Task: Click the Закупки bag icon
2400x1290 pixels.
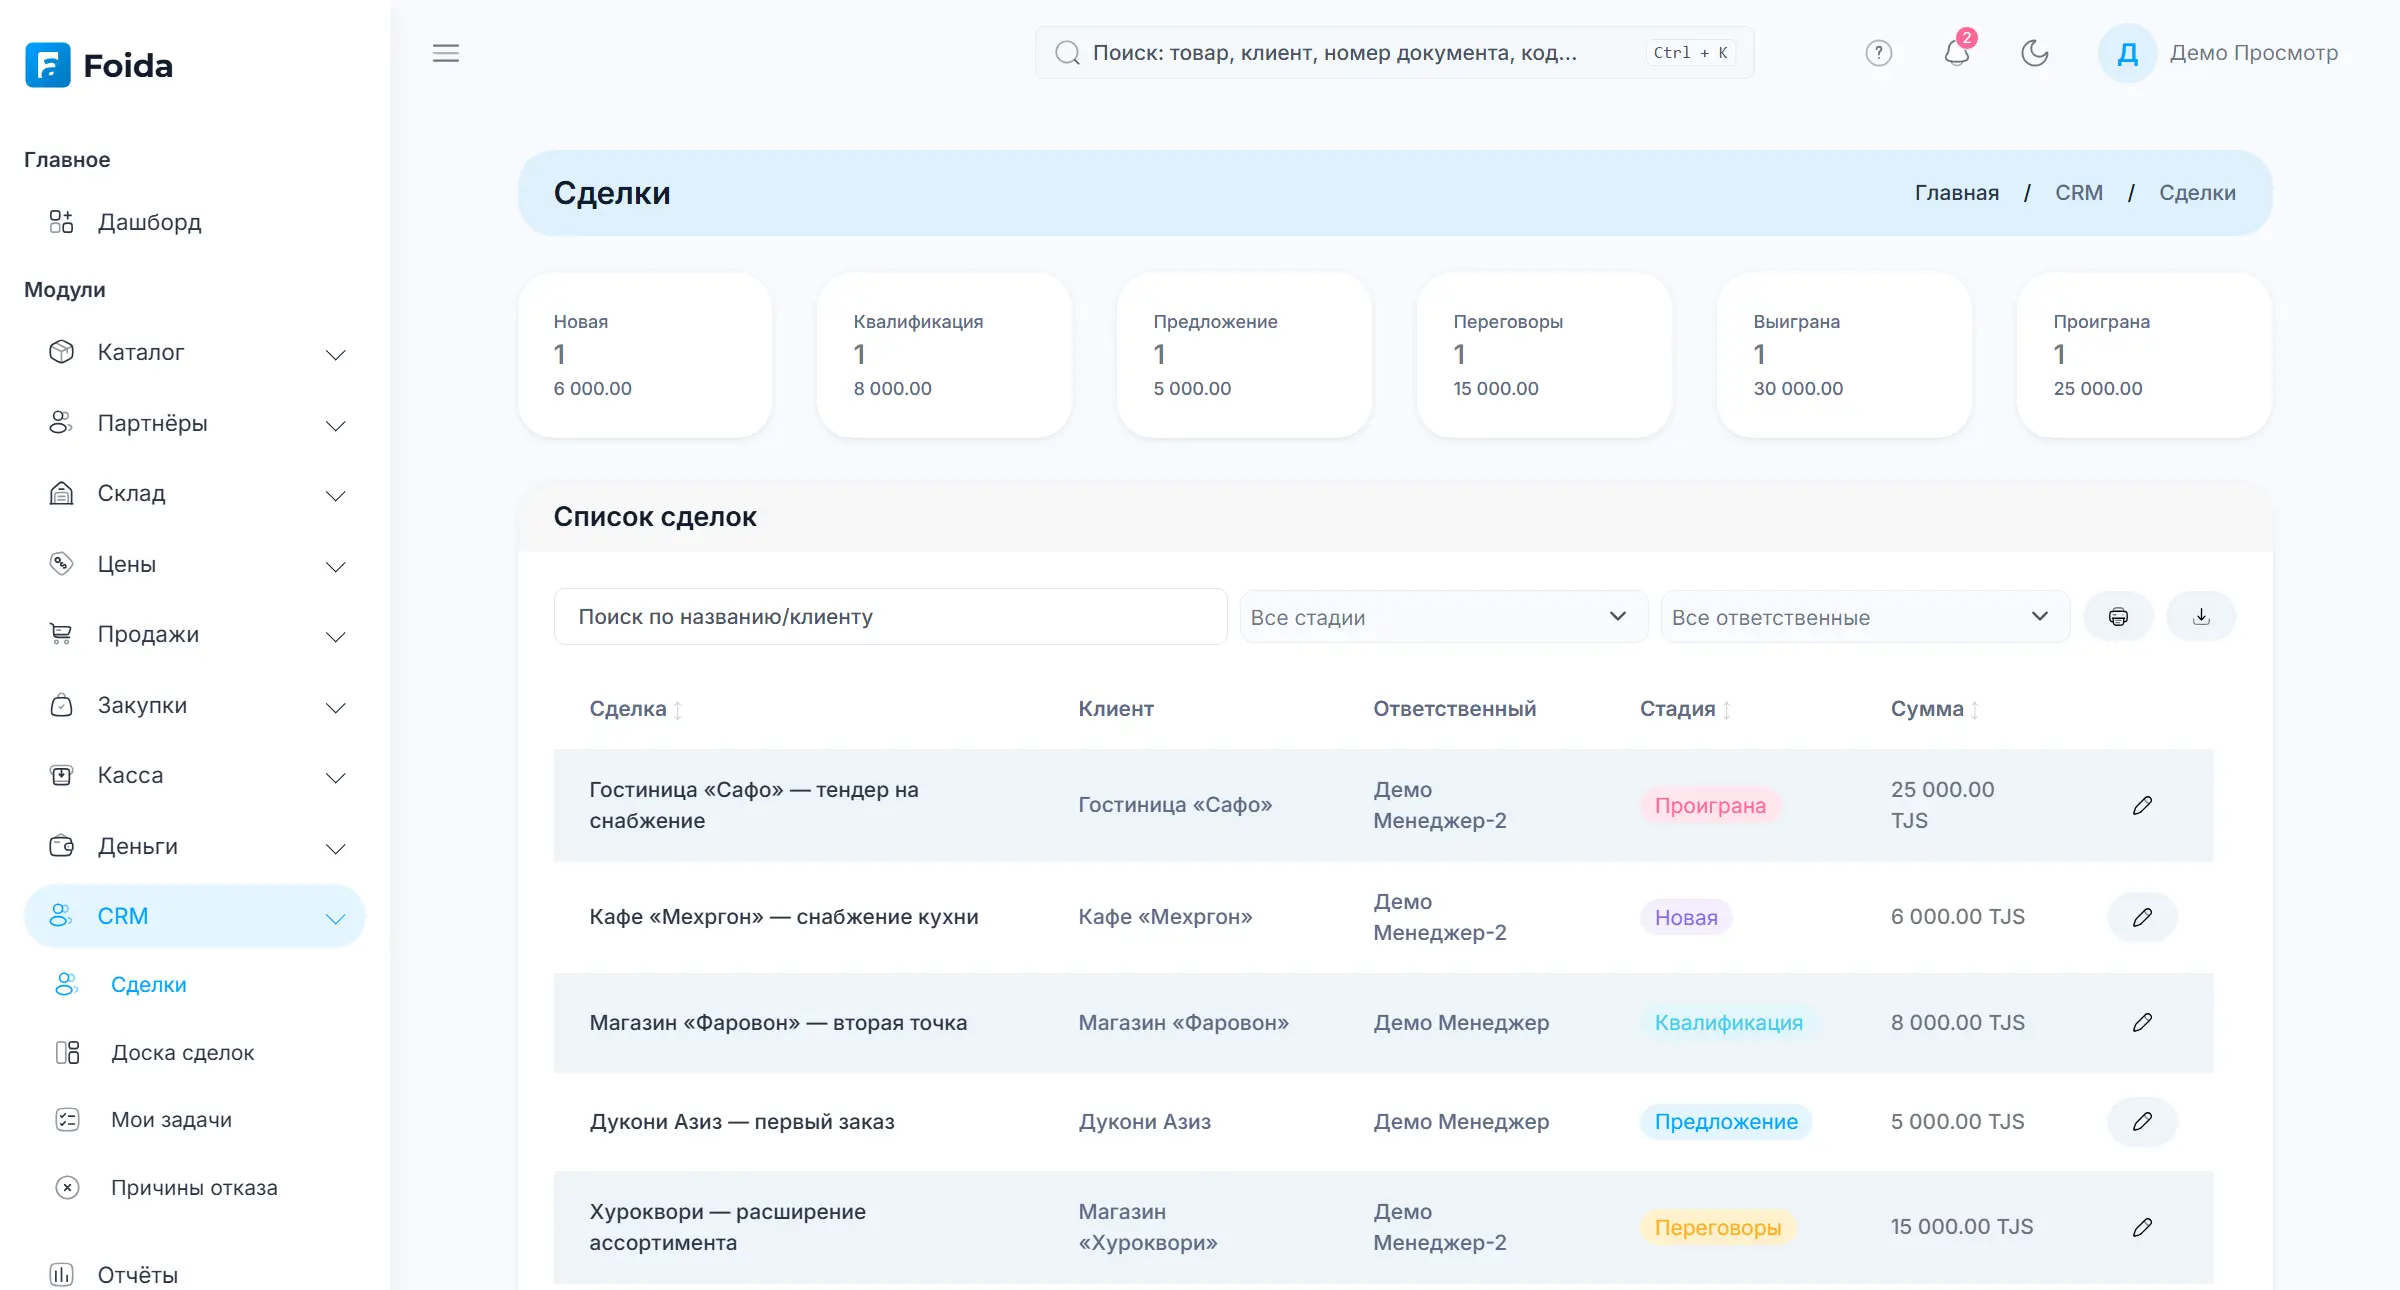Action: tap(61, 705)
